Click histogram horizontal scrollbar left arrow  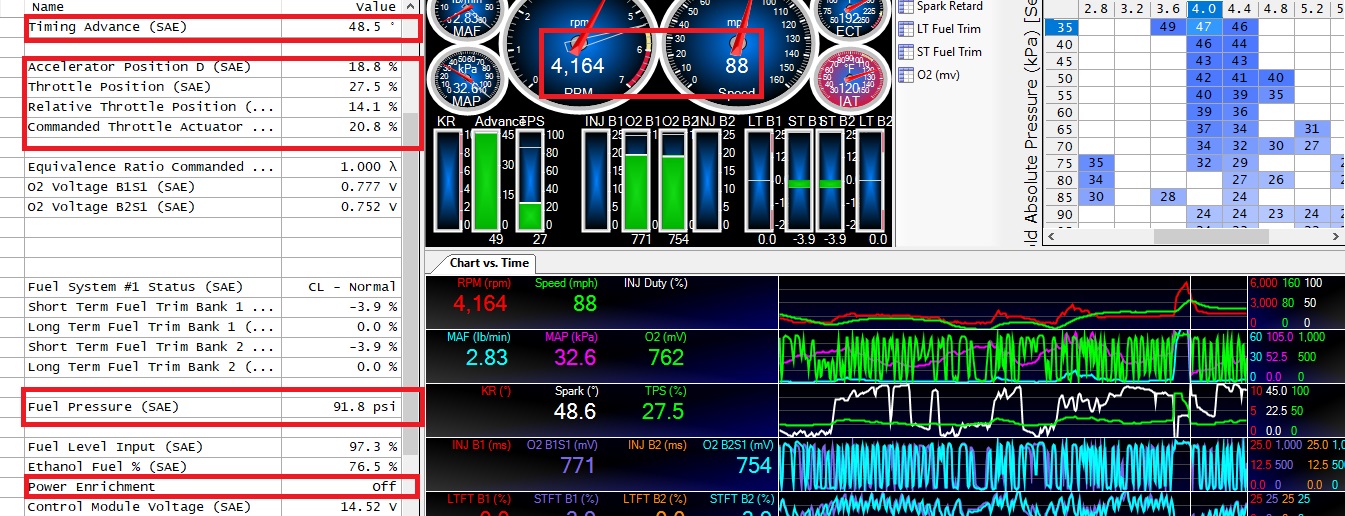click(1053, 237)
